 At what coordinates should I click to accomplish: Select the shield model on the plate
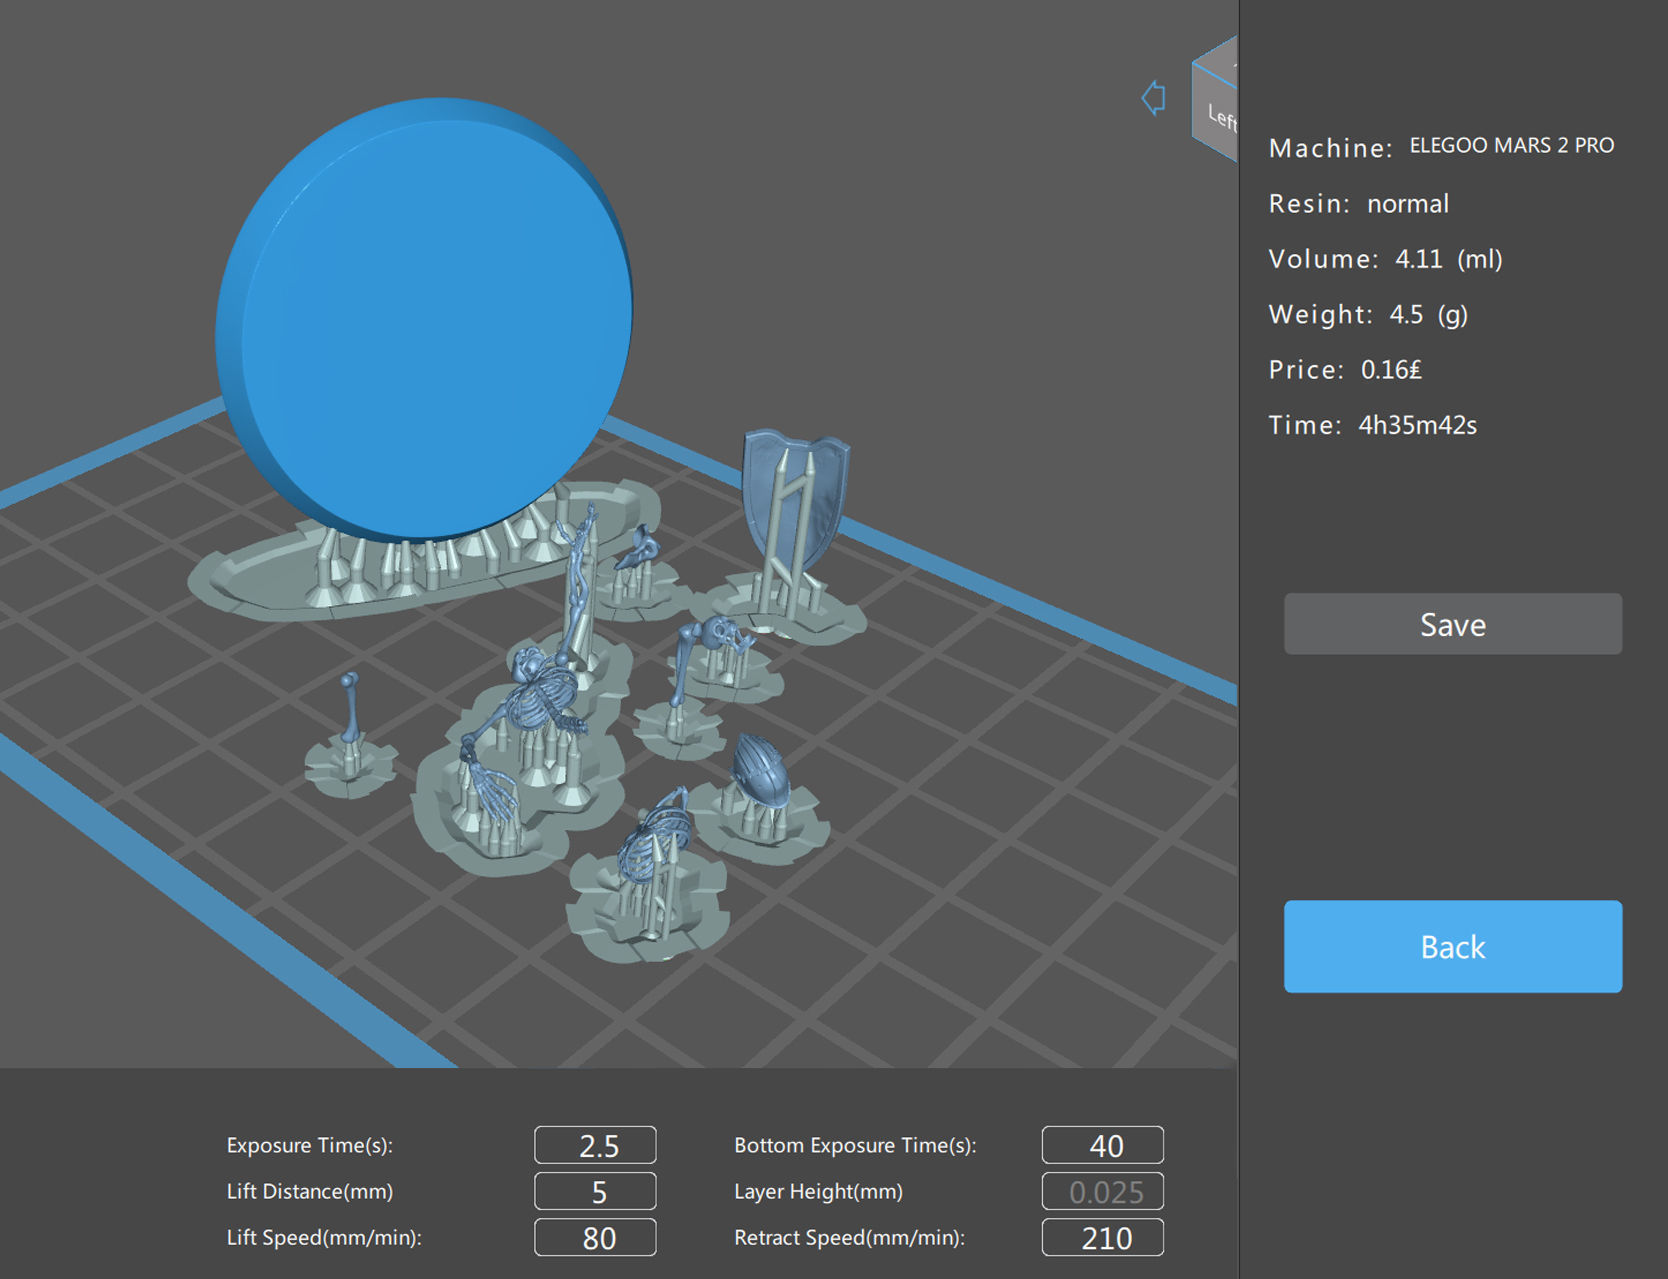[x=795, y=500]
